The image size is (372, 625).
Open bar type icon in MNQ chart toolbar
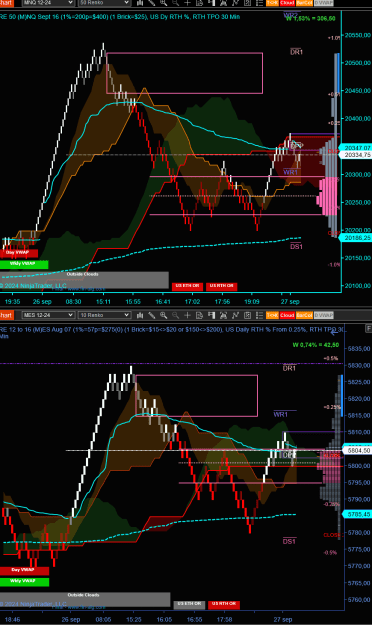[140, 3]
